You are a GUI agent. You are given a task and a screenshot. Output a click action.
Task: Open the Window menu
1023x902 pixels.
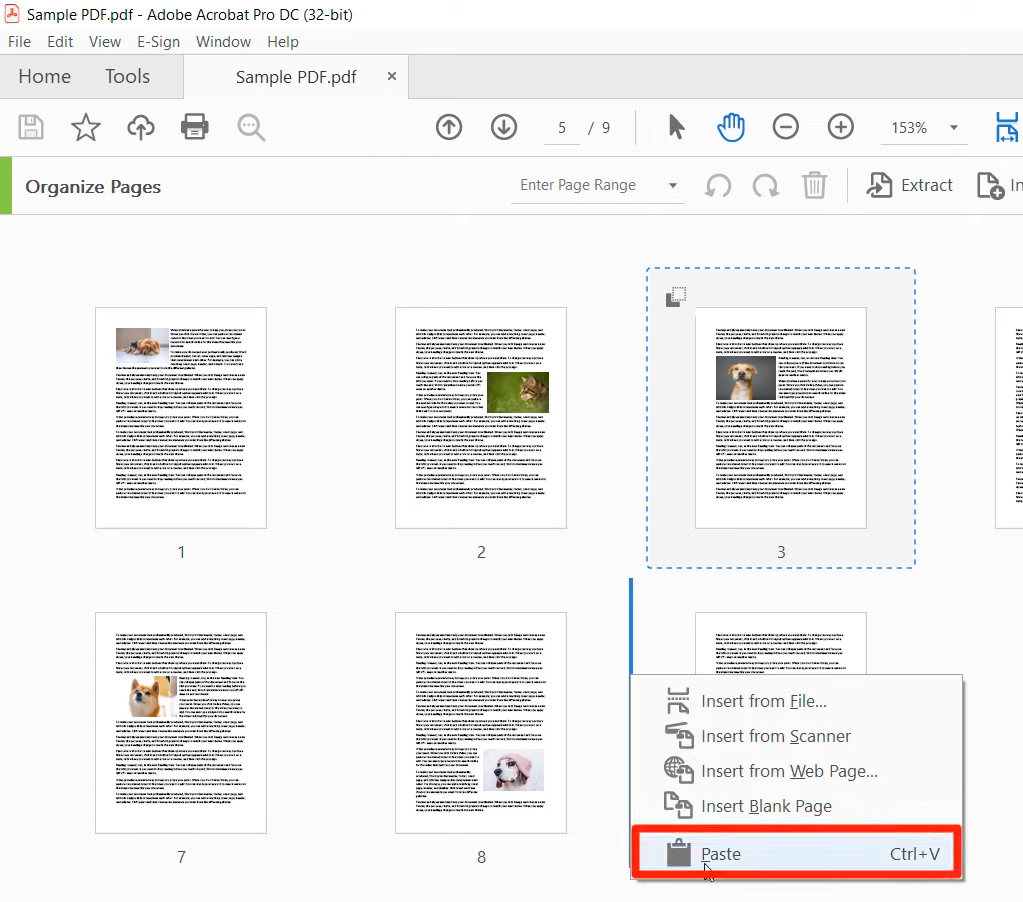coord(223,42)
